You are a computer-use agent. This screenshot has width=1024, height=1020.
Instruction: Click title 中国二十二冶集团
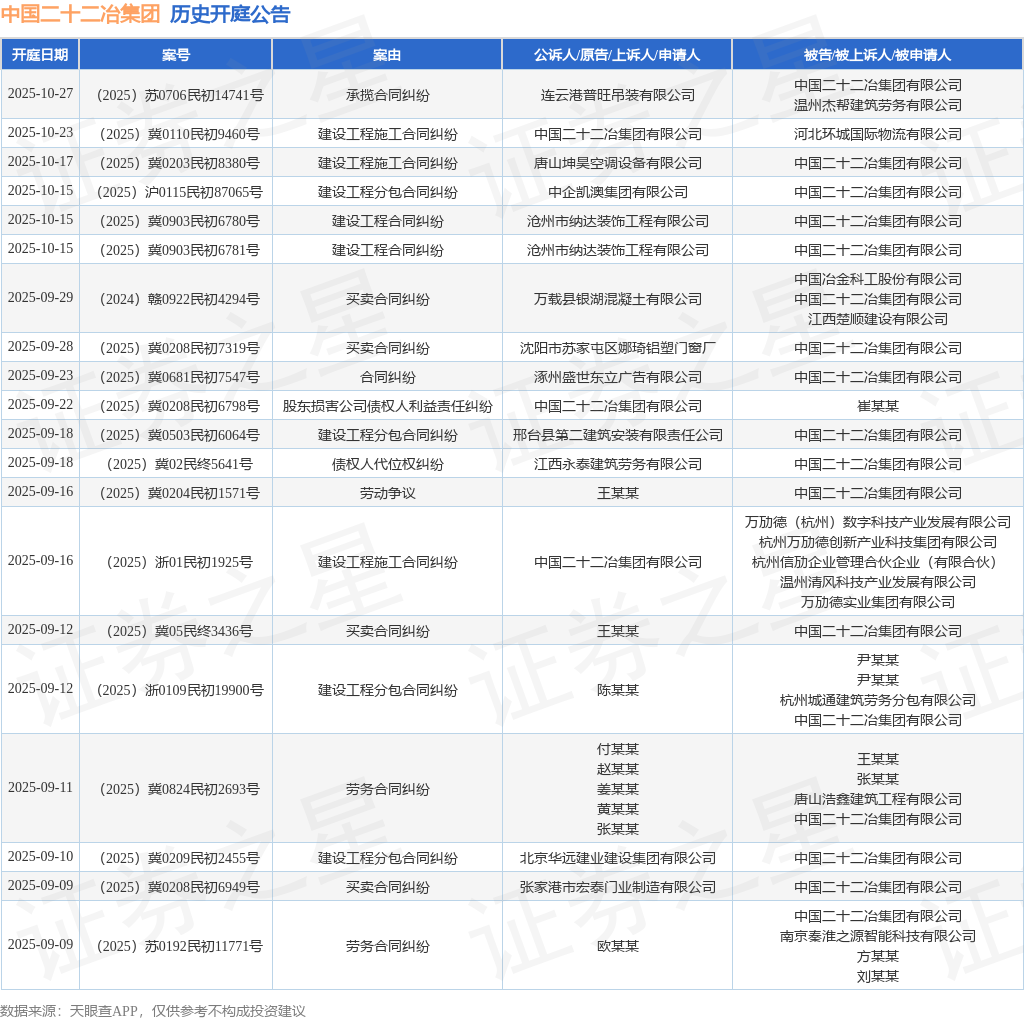point(80,14)
